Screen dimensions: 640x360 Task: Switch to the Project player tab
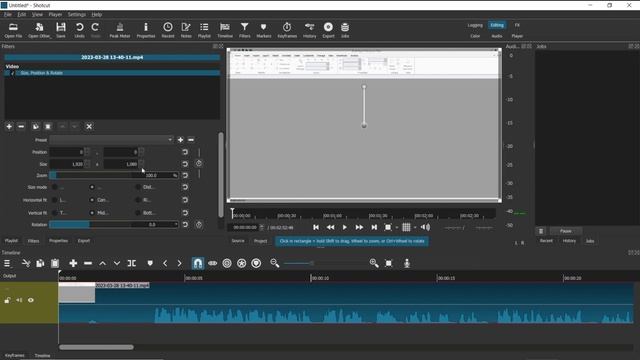(x=260, y=241)
